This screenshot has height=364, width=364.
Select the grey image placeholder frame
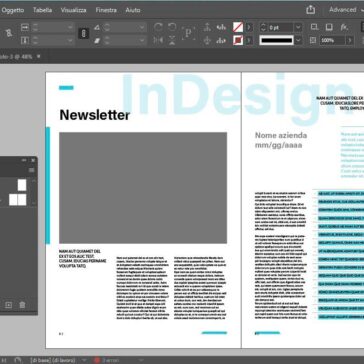(143, 188)
